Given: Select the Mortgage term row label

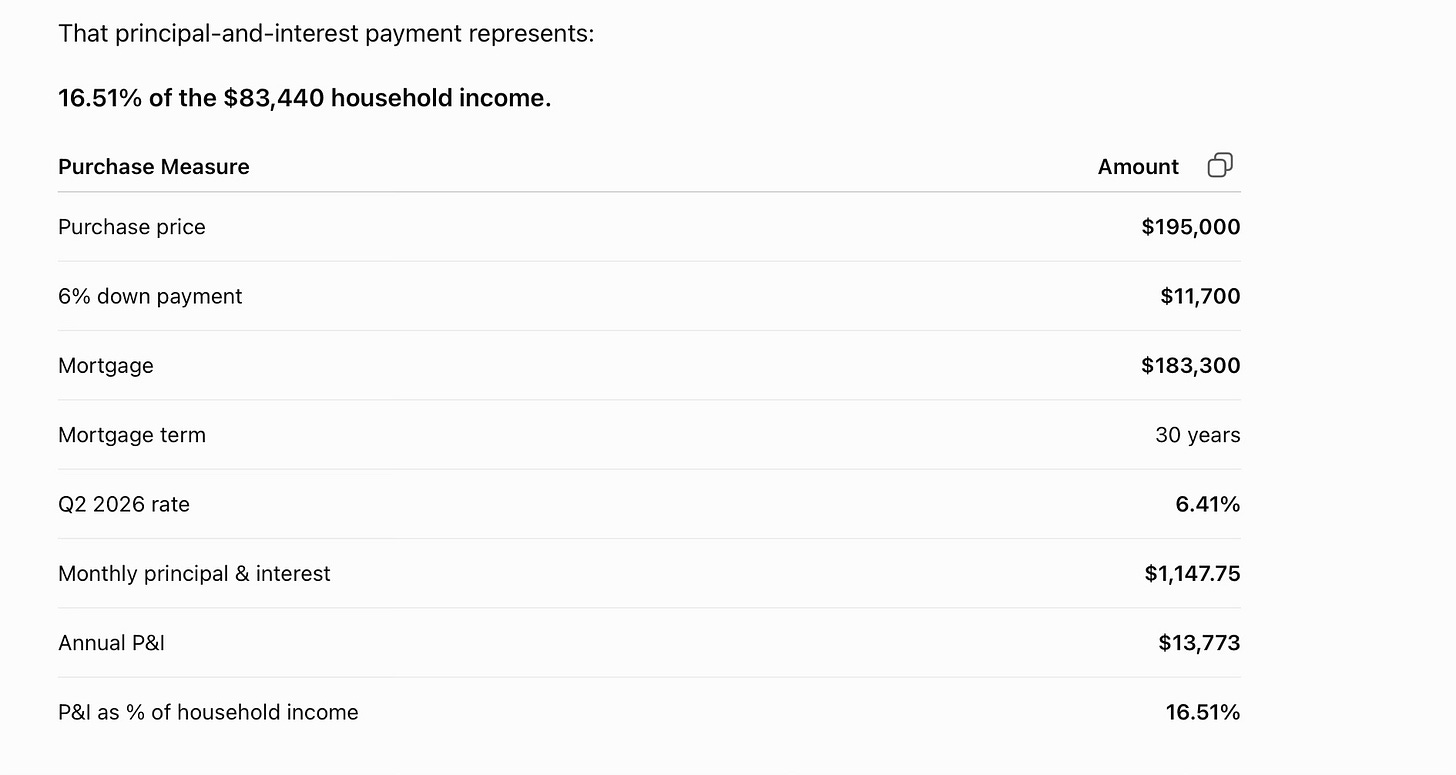Looking at the screenshot, I should 132,435.
